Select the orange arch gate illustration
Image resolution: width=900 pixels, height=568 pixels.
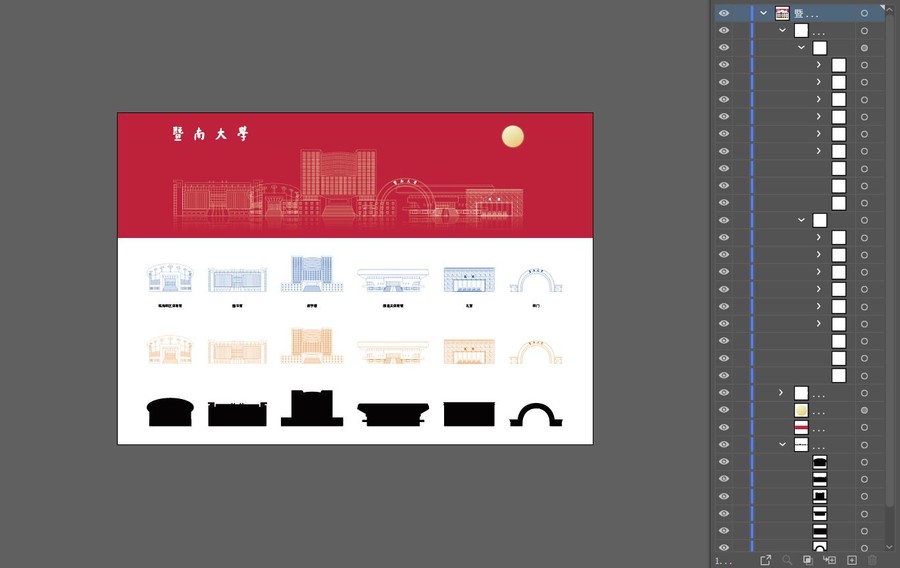tap(536, 352)
